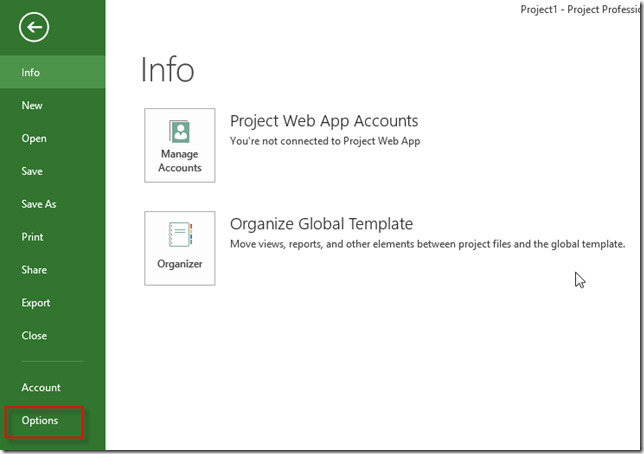The height and width of the screenshot is (454, 644).
Task: Select the Info tab in sidebar
Action: tap(31, 73)
